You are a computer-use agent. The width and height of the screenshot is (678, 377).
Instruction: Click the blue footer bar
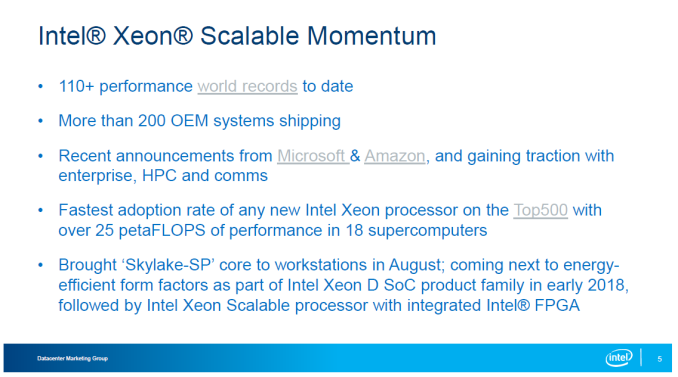[338, 358]
